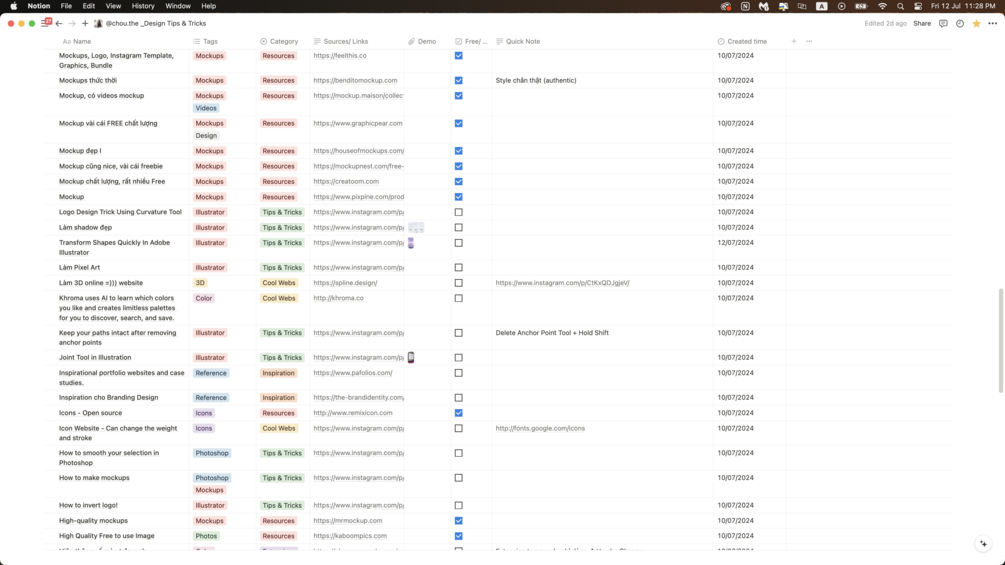Screen dimensions: 1005x565
Task: Click Photos tag in High Quality Free row
Action: 206,536
